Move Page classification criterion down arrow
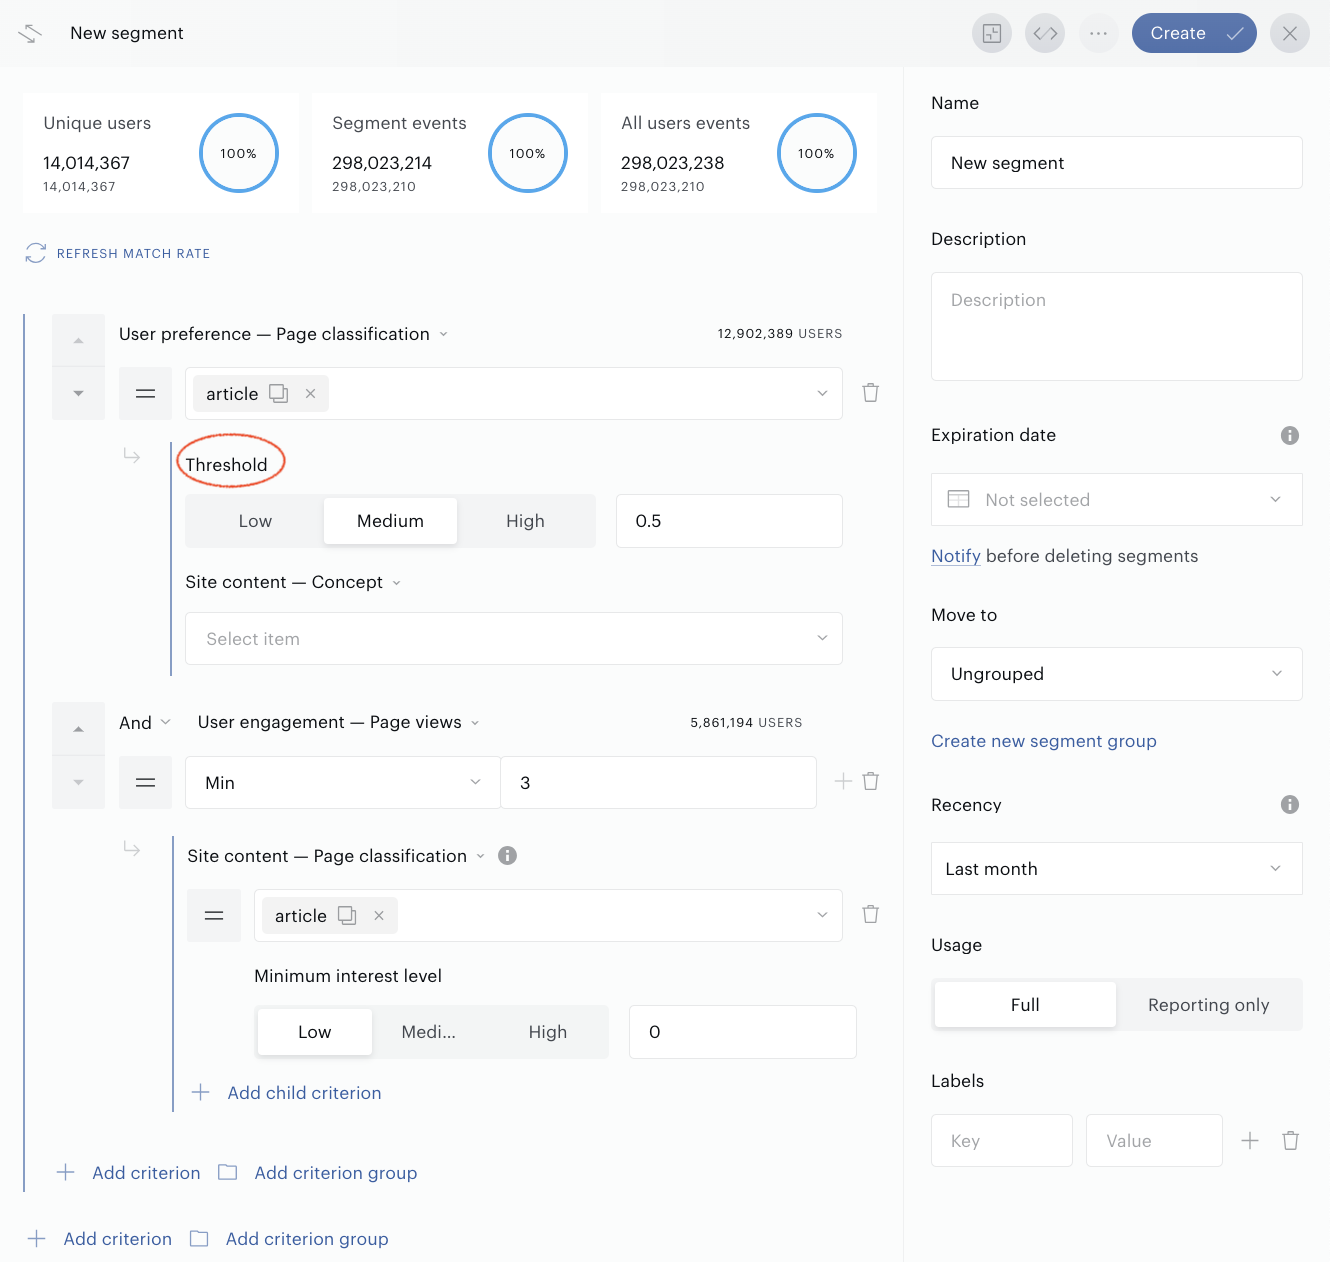This screenshot has width=1330, height=1262. coord(78,393)
